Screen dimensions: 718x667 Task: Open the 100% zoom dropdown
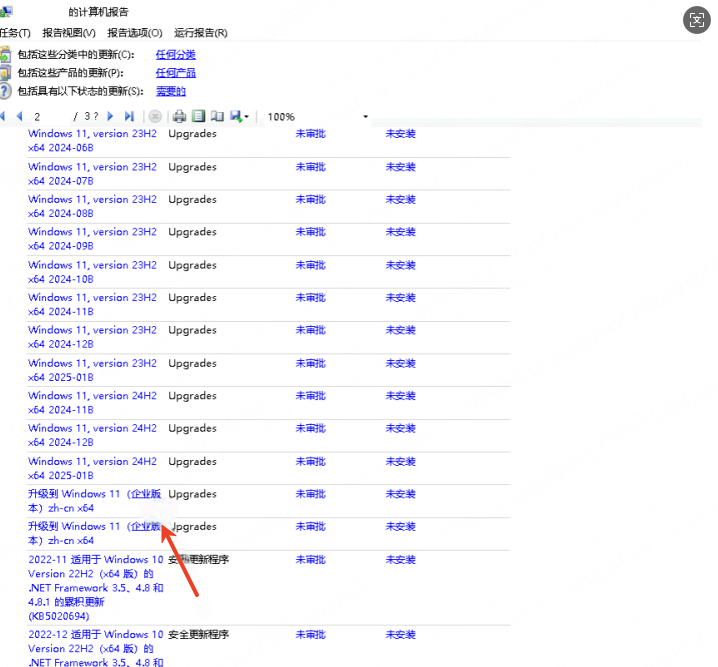tap(365, 117)
